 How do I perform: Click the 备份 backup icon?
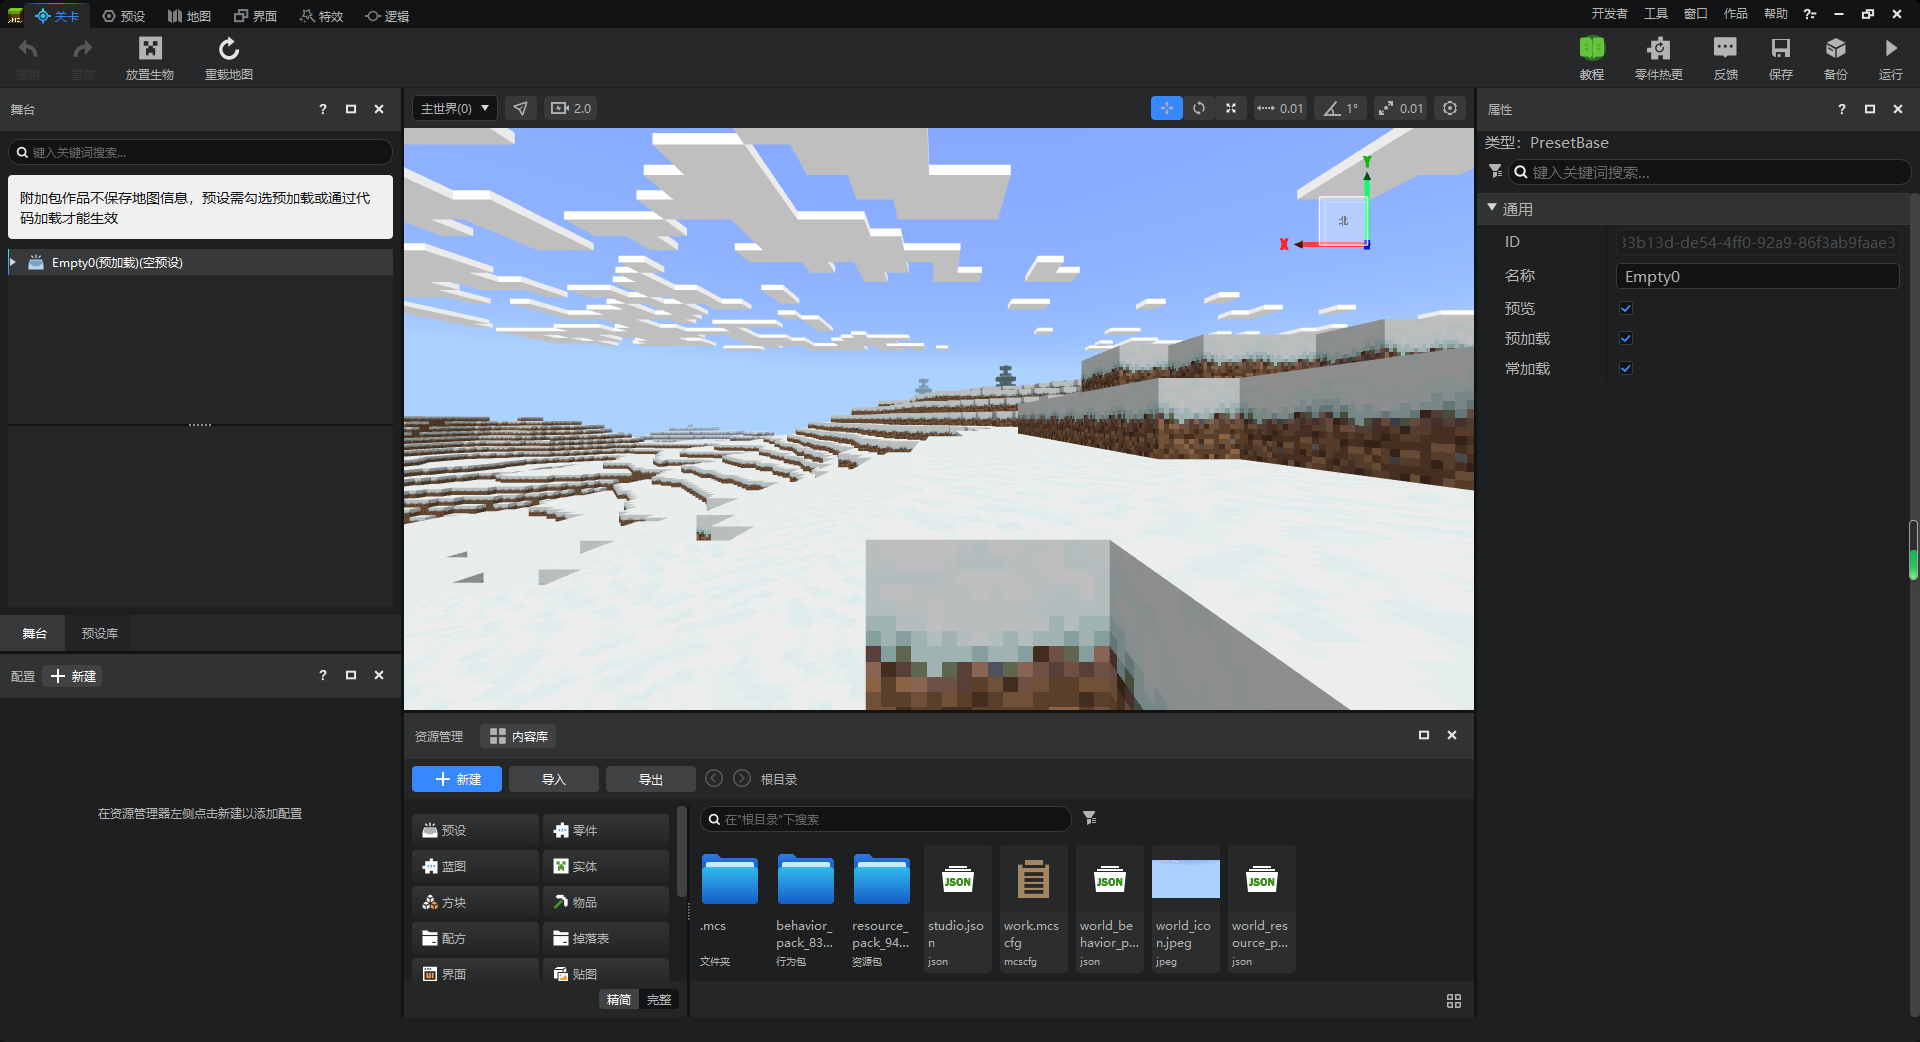coord(1835,49)
